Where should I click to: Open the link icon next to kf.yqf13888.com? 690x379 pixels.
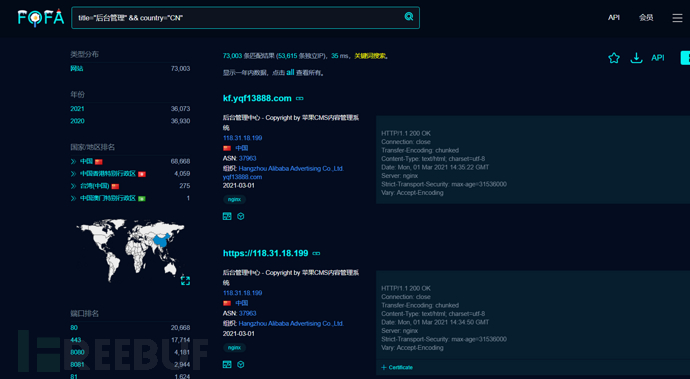pyautogui.click(x=300, y=98)
